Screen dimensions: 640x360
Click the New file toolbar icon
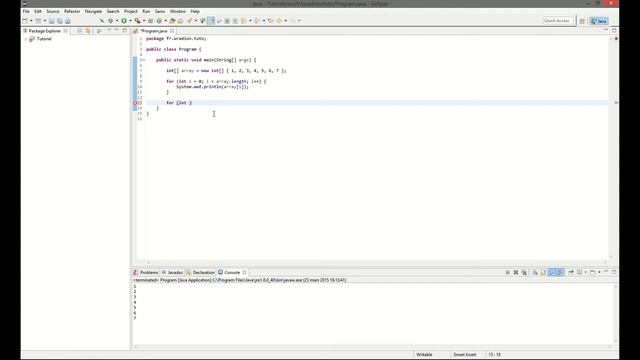(25, 20)
